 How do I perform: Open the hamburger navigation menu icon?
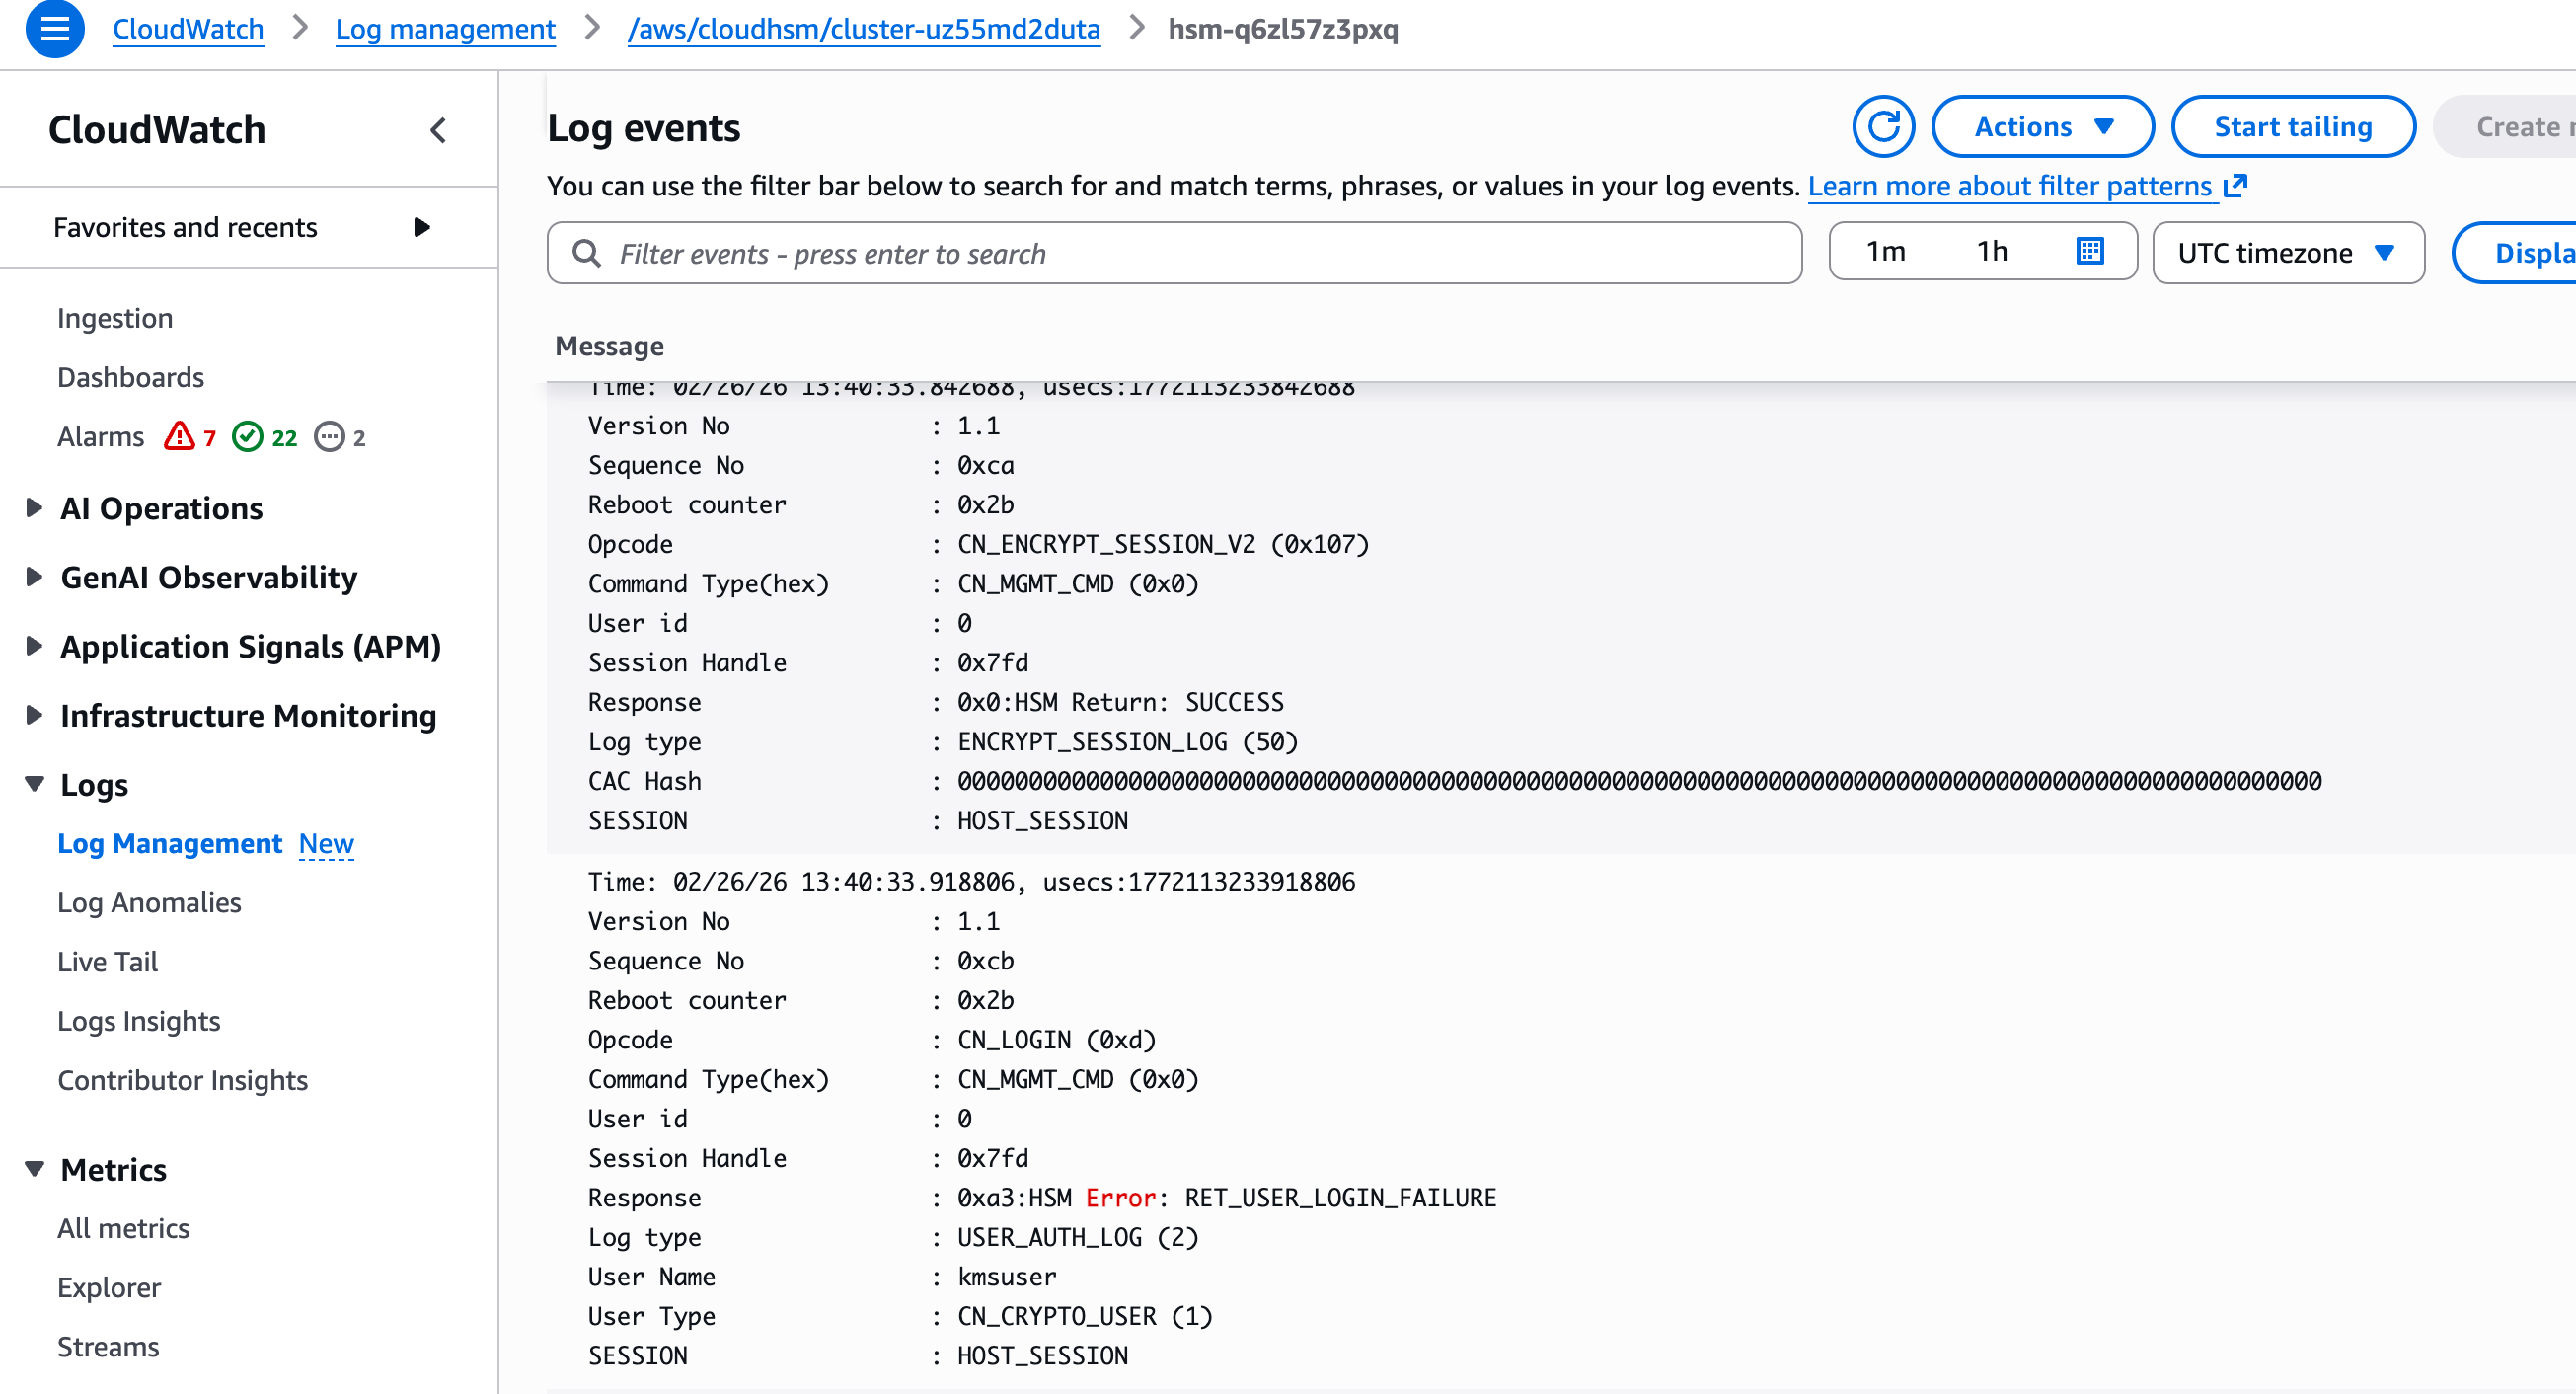(54, 29)
